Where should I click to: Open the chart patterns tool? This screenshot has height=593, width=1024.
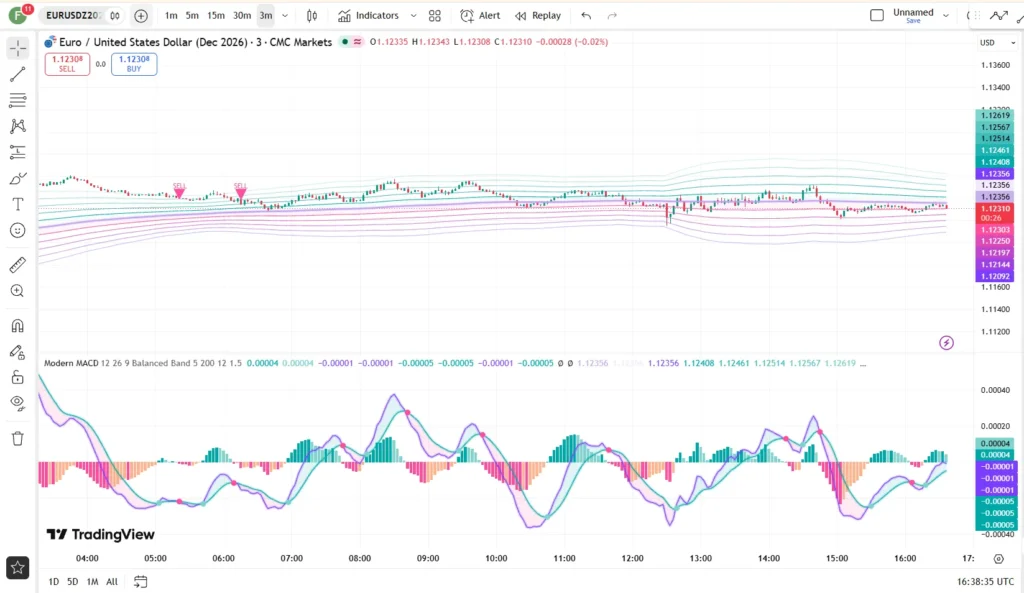click(18, 126)
